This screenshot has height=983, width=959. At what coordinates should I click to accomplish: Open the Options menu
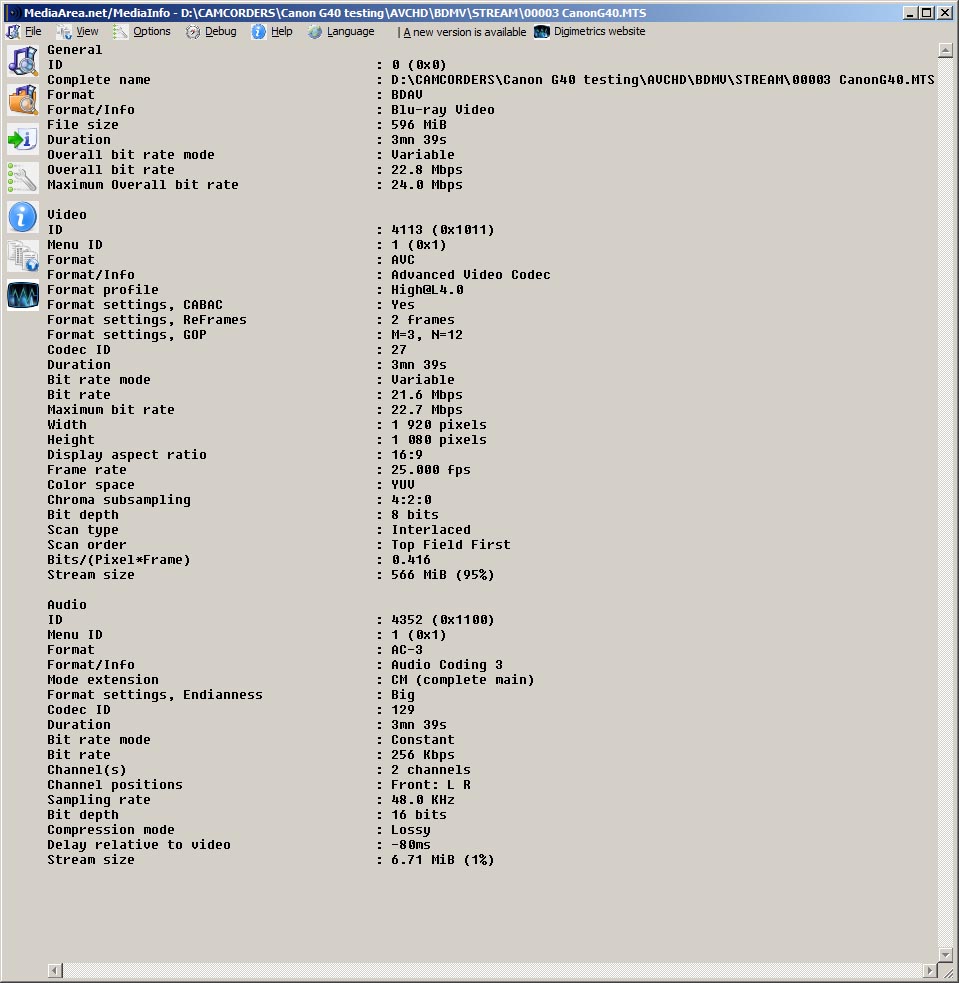tap(142, 31)
